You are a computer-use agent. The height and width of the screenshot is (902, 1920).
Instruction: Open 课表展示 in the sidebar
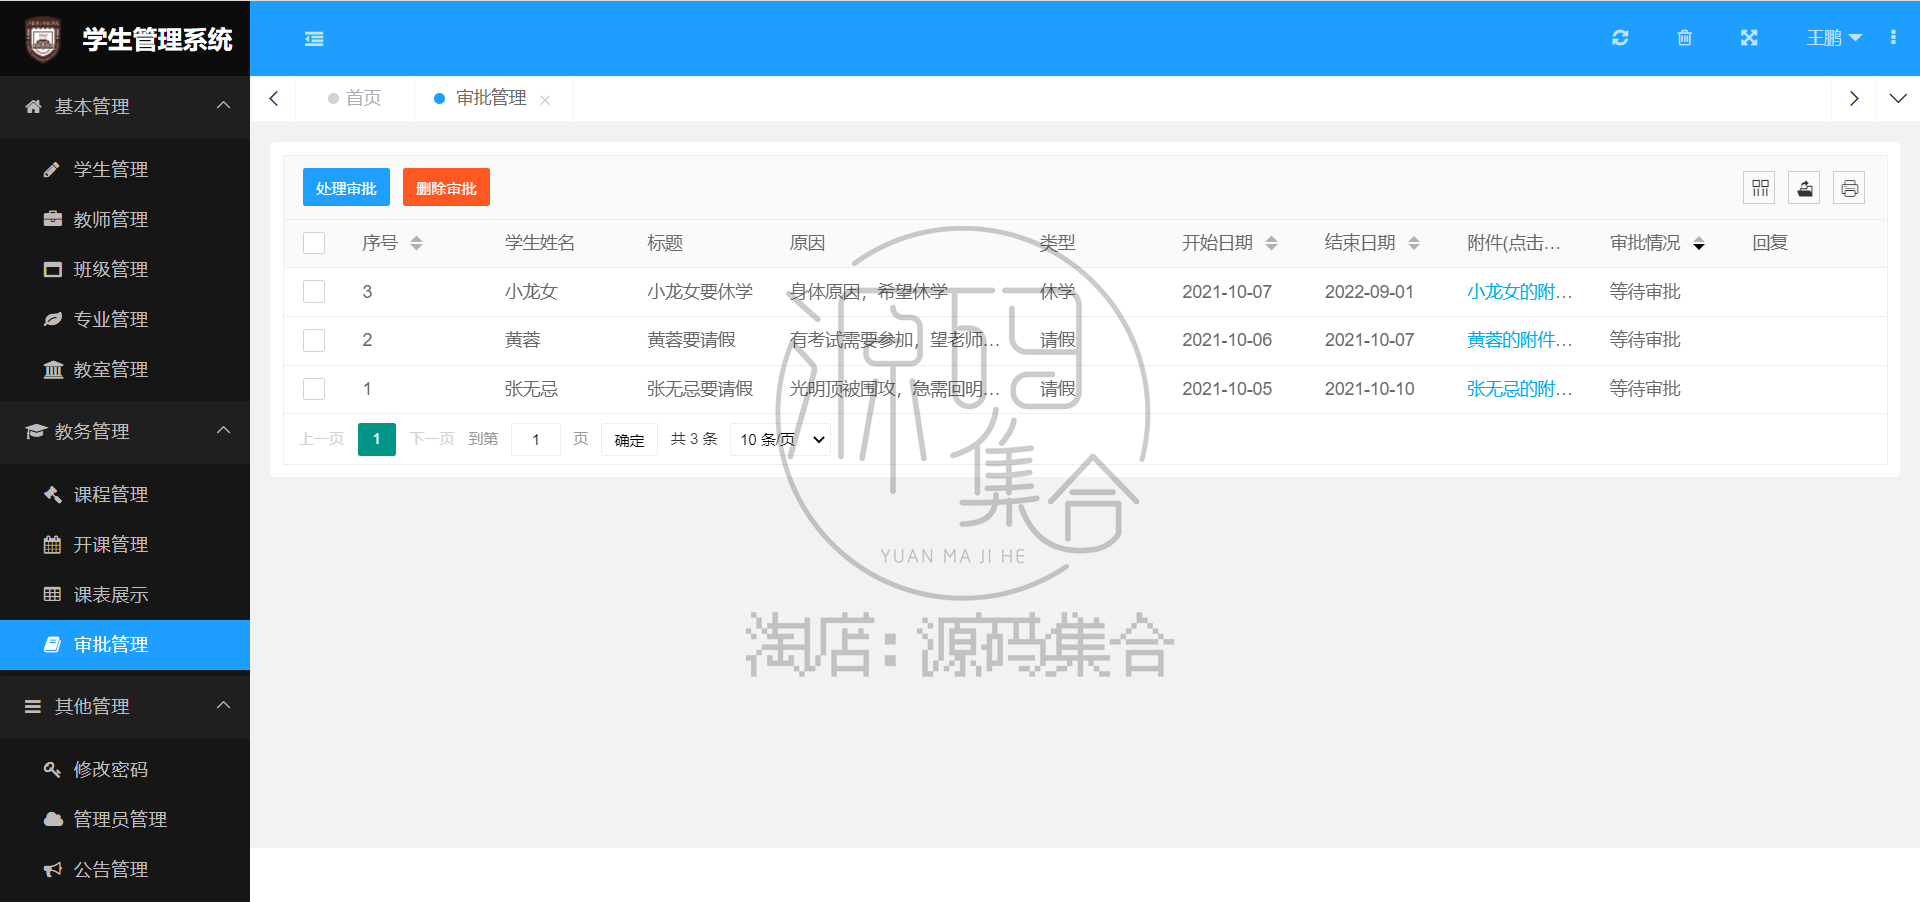click(125, 594)
